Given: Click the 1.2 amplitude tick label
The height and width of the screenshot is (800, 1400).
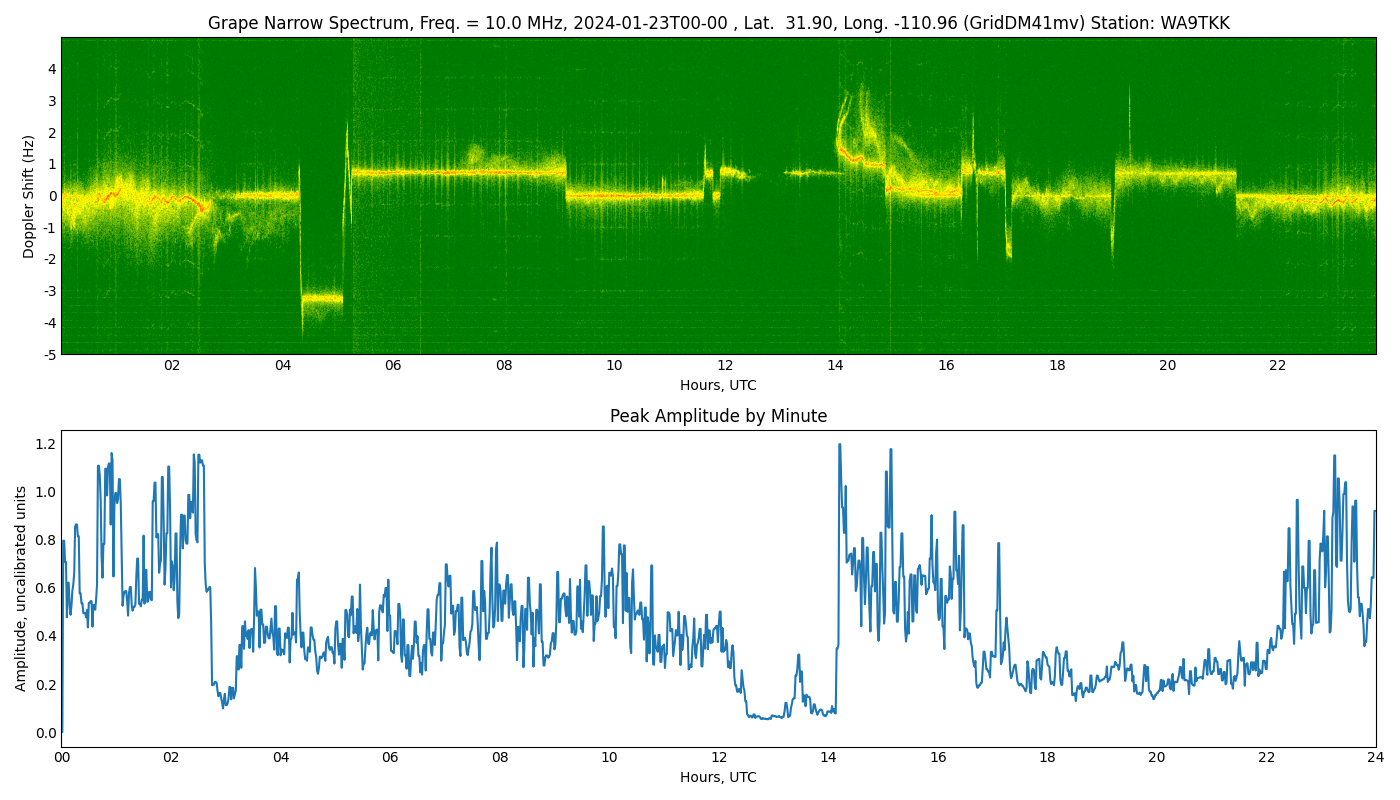Looking at the screenshot, I should (x=46, y=444).
